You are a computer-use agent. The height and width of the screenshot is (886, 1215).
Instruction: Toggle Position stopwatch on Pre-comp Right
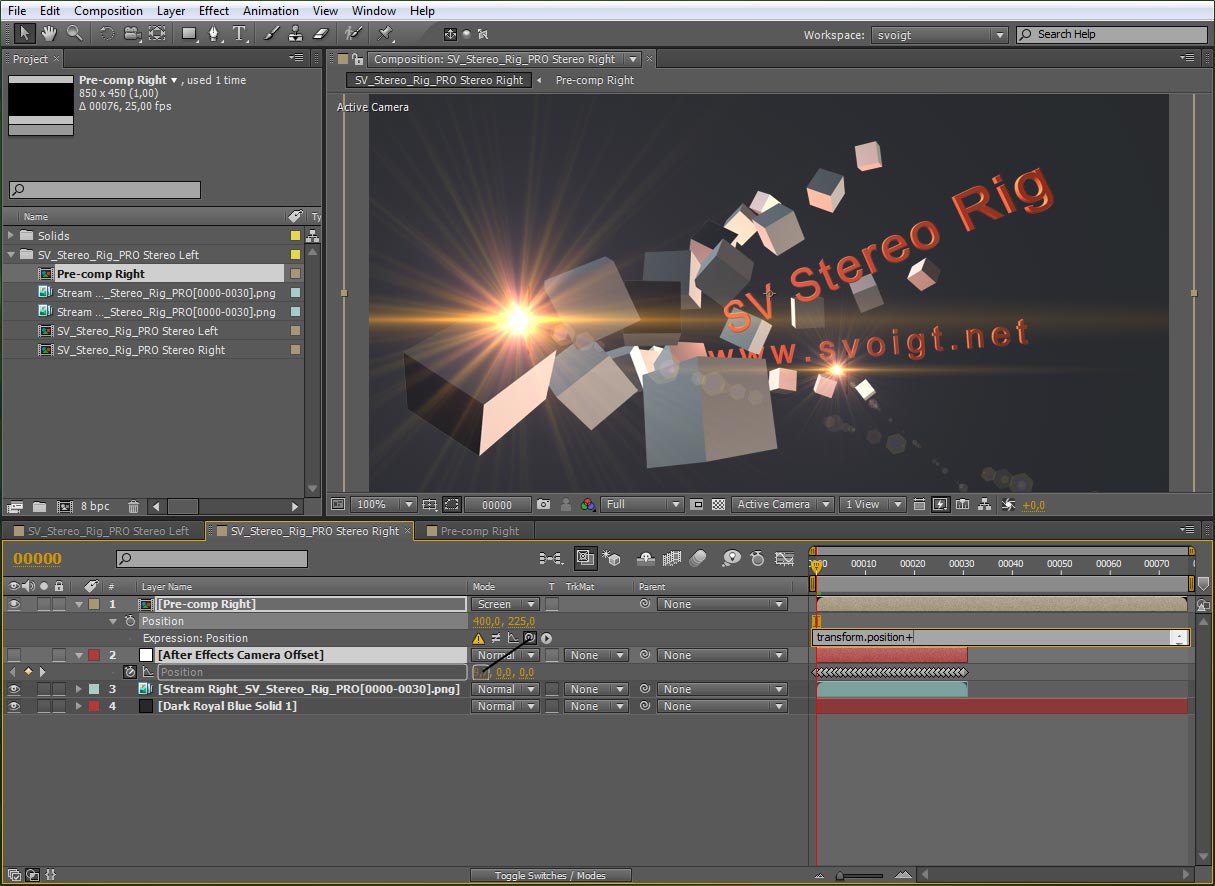click(x=130, y=621)
